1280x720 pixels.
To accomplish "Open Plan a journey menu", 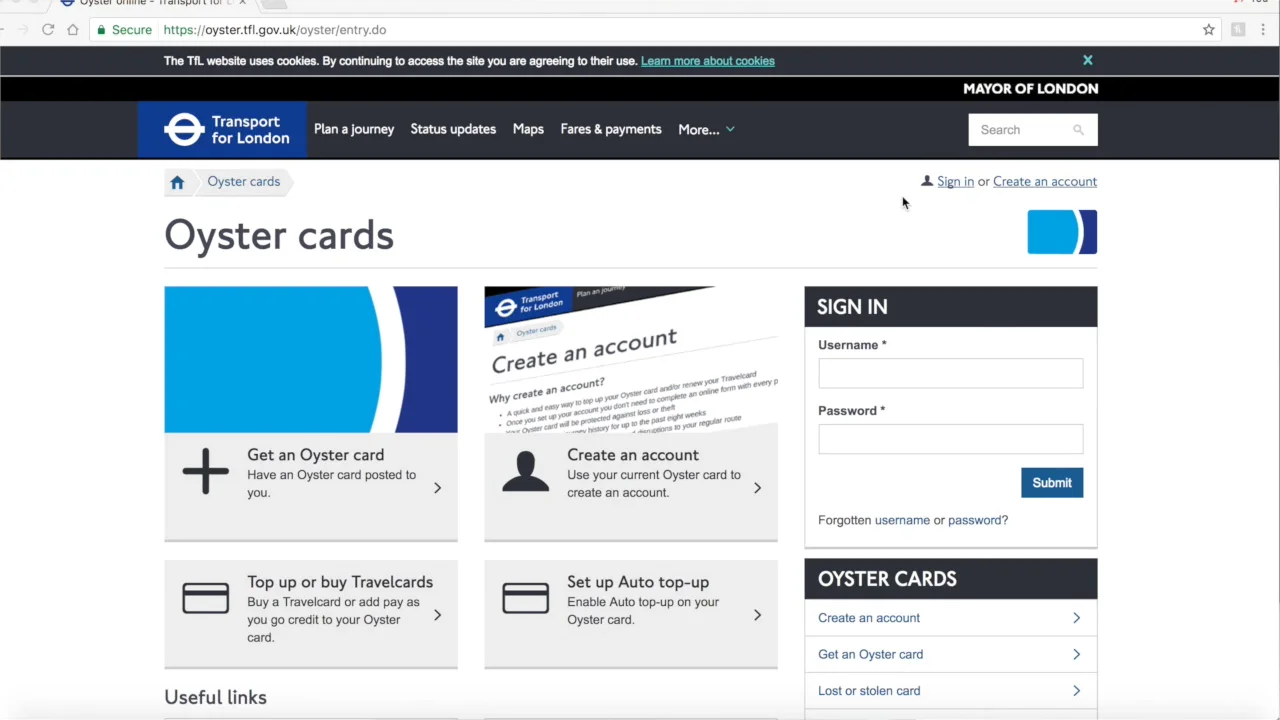I will point(354,129).
